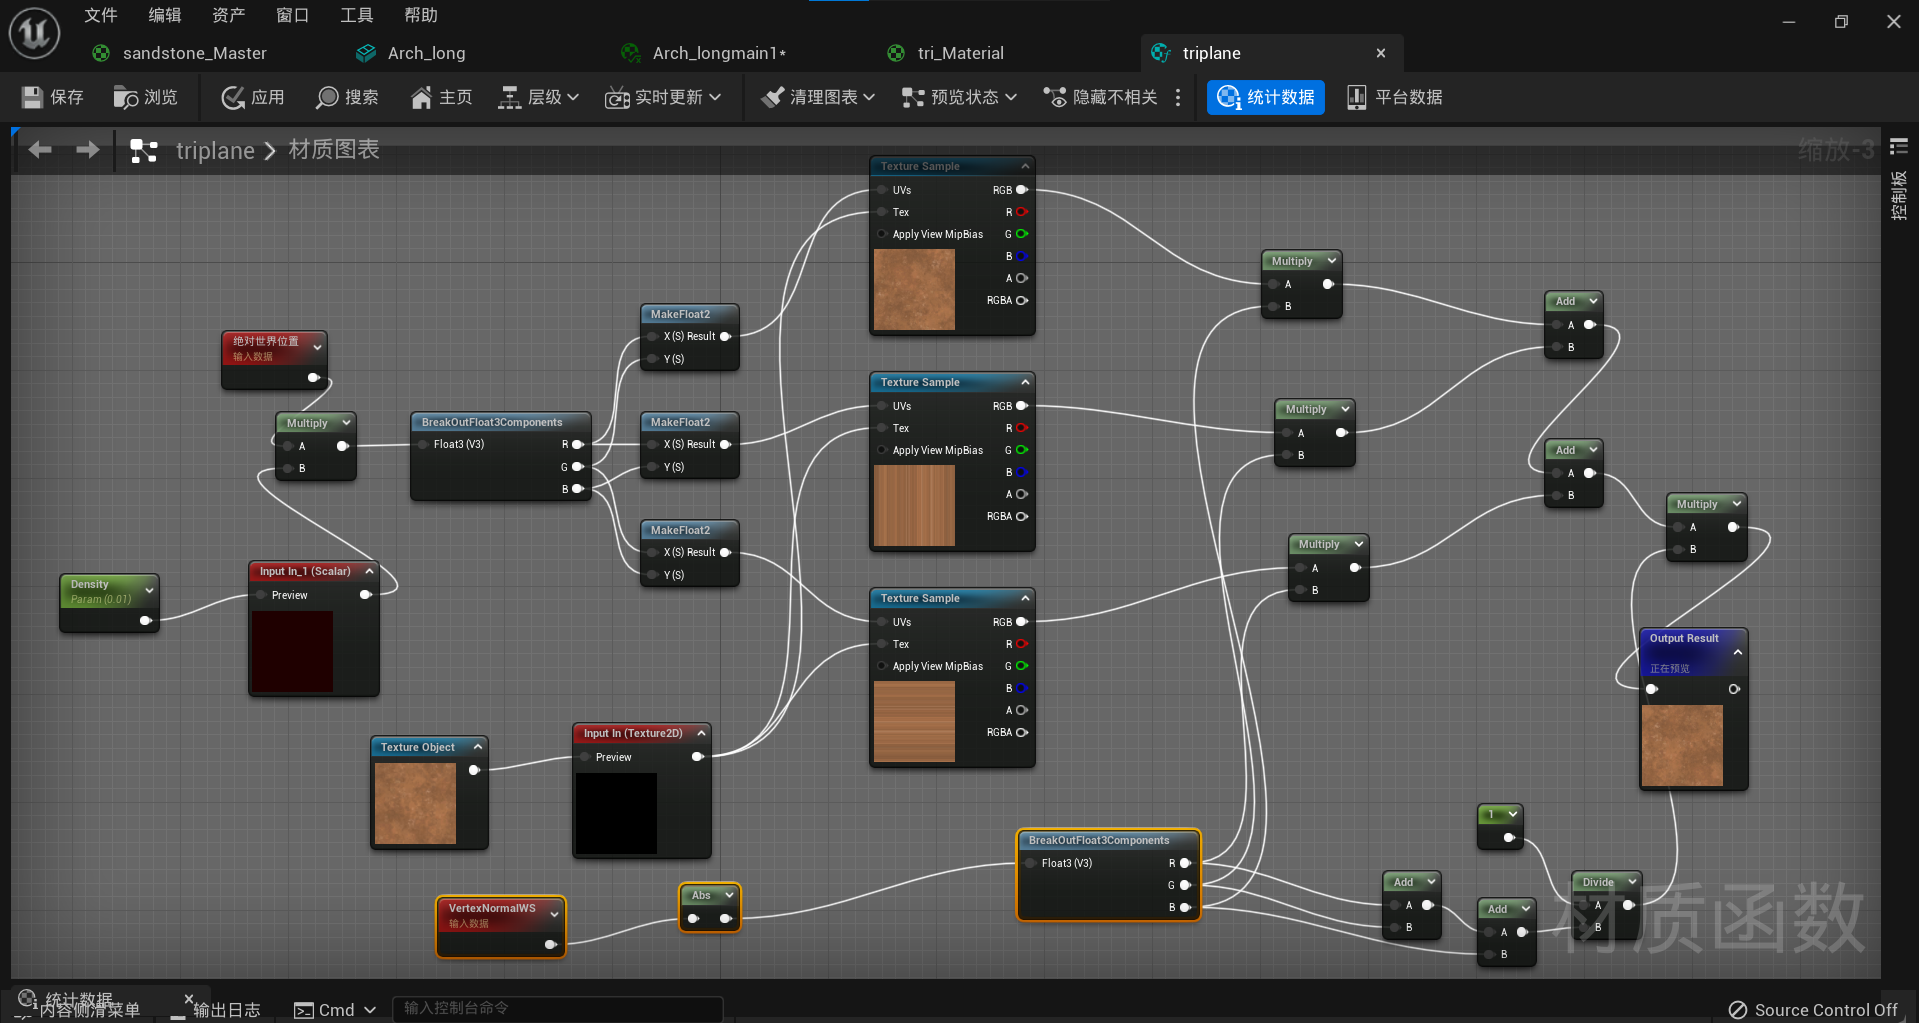Expand the Density parameter node chevron
1919x1023 pixels.
click(x=149, y=590)
